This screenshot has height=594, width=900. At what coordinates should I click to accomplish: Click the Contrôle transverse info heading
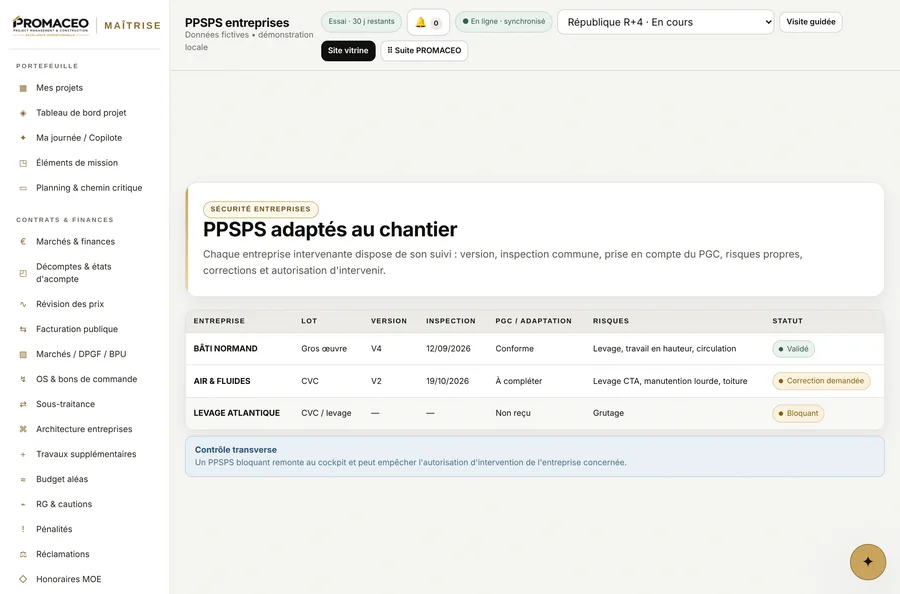235,450
